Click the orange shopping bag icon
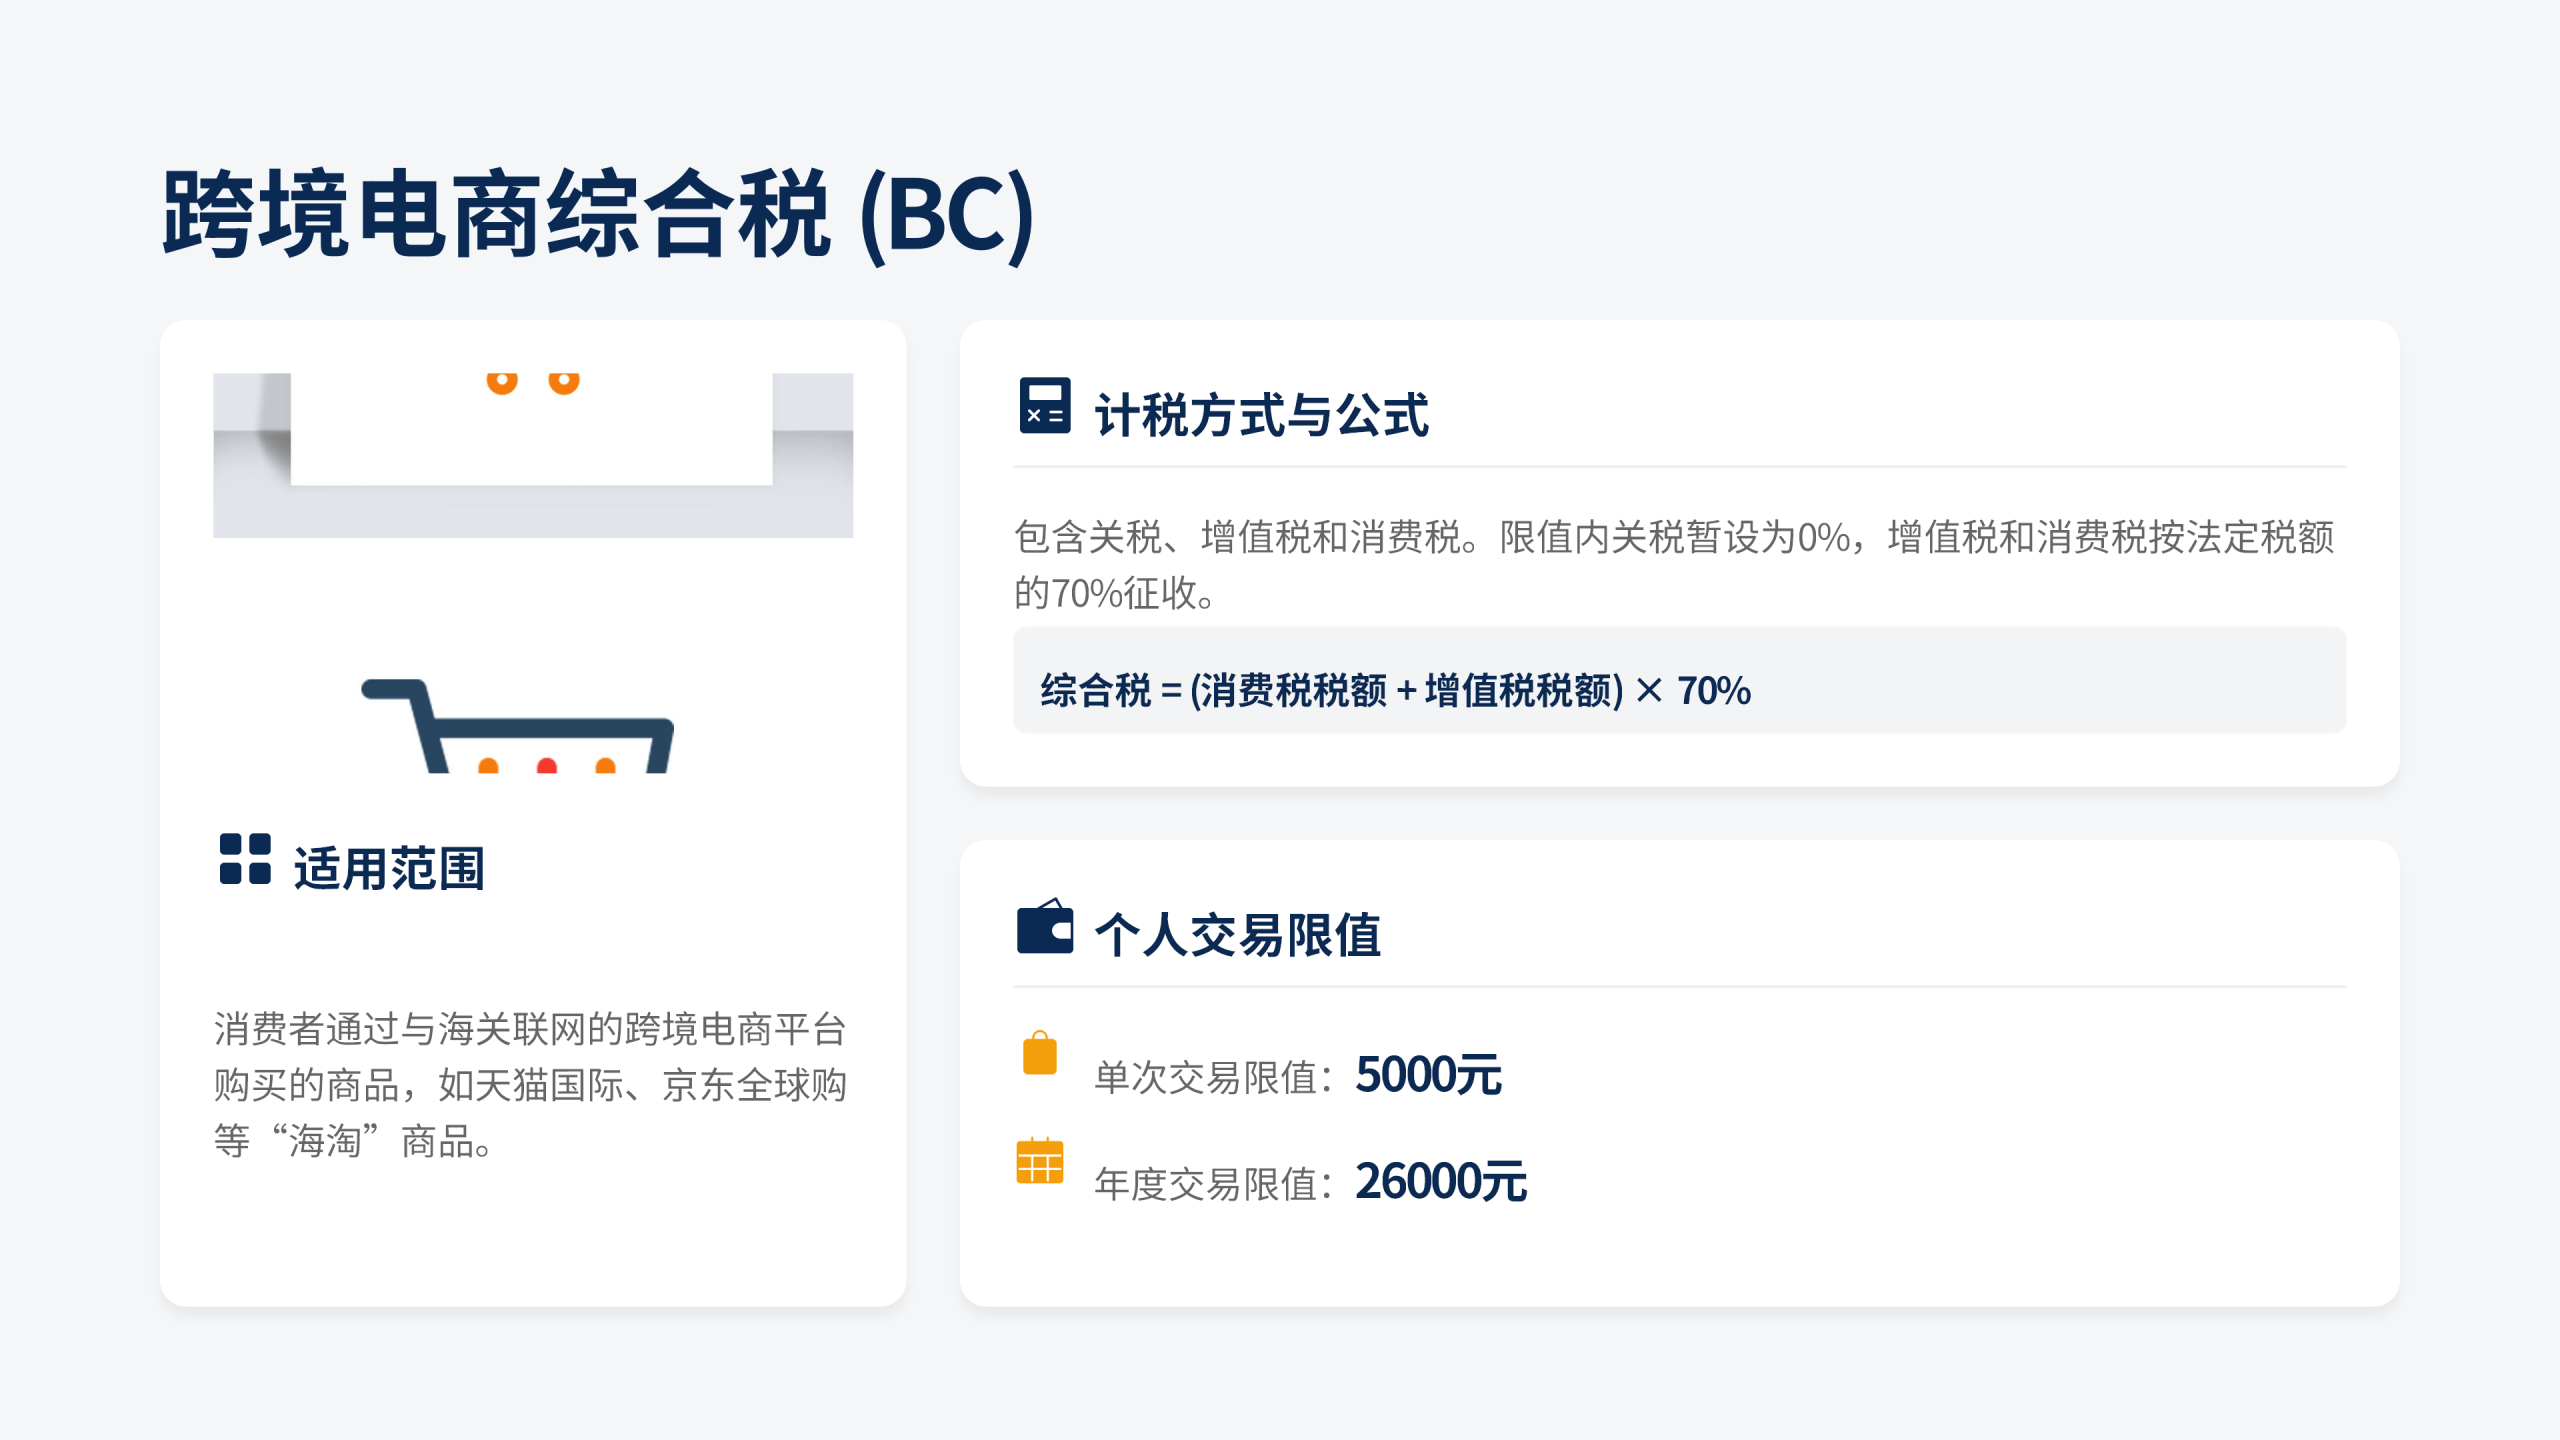 click(1040, 1053)
